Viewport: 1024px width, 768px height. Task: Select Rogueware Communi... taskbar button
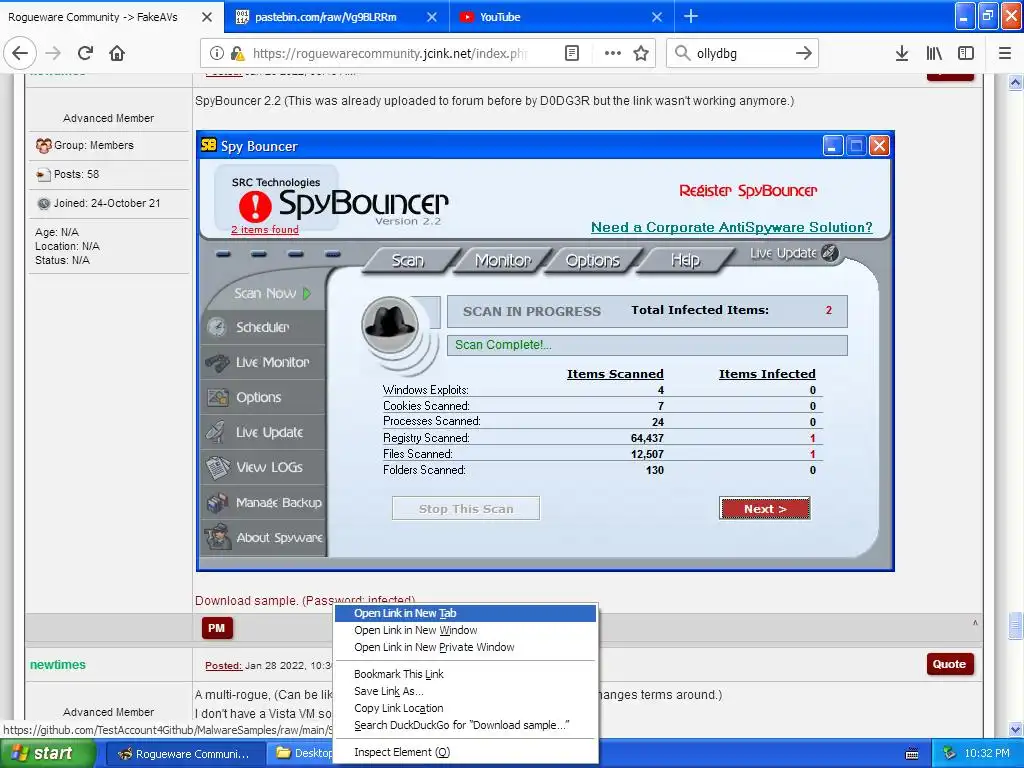pos(185,754)
